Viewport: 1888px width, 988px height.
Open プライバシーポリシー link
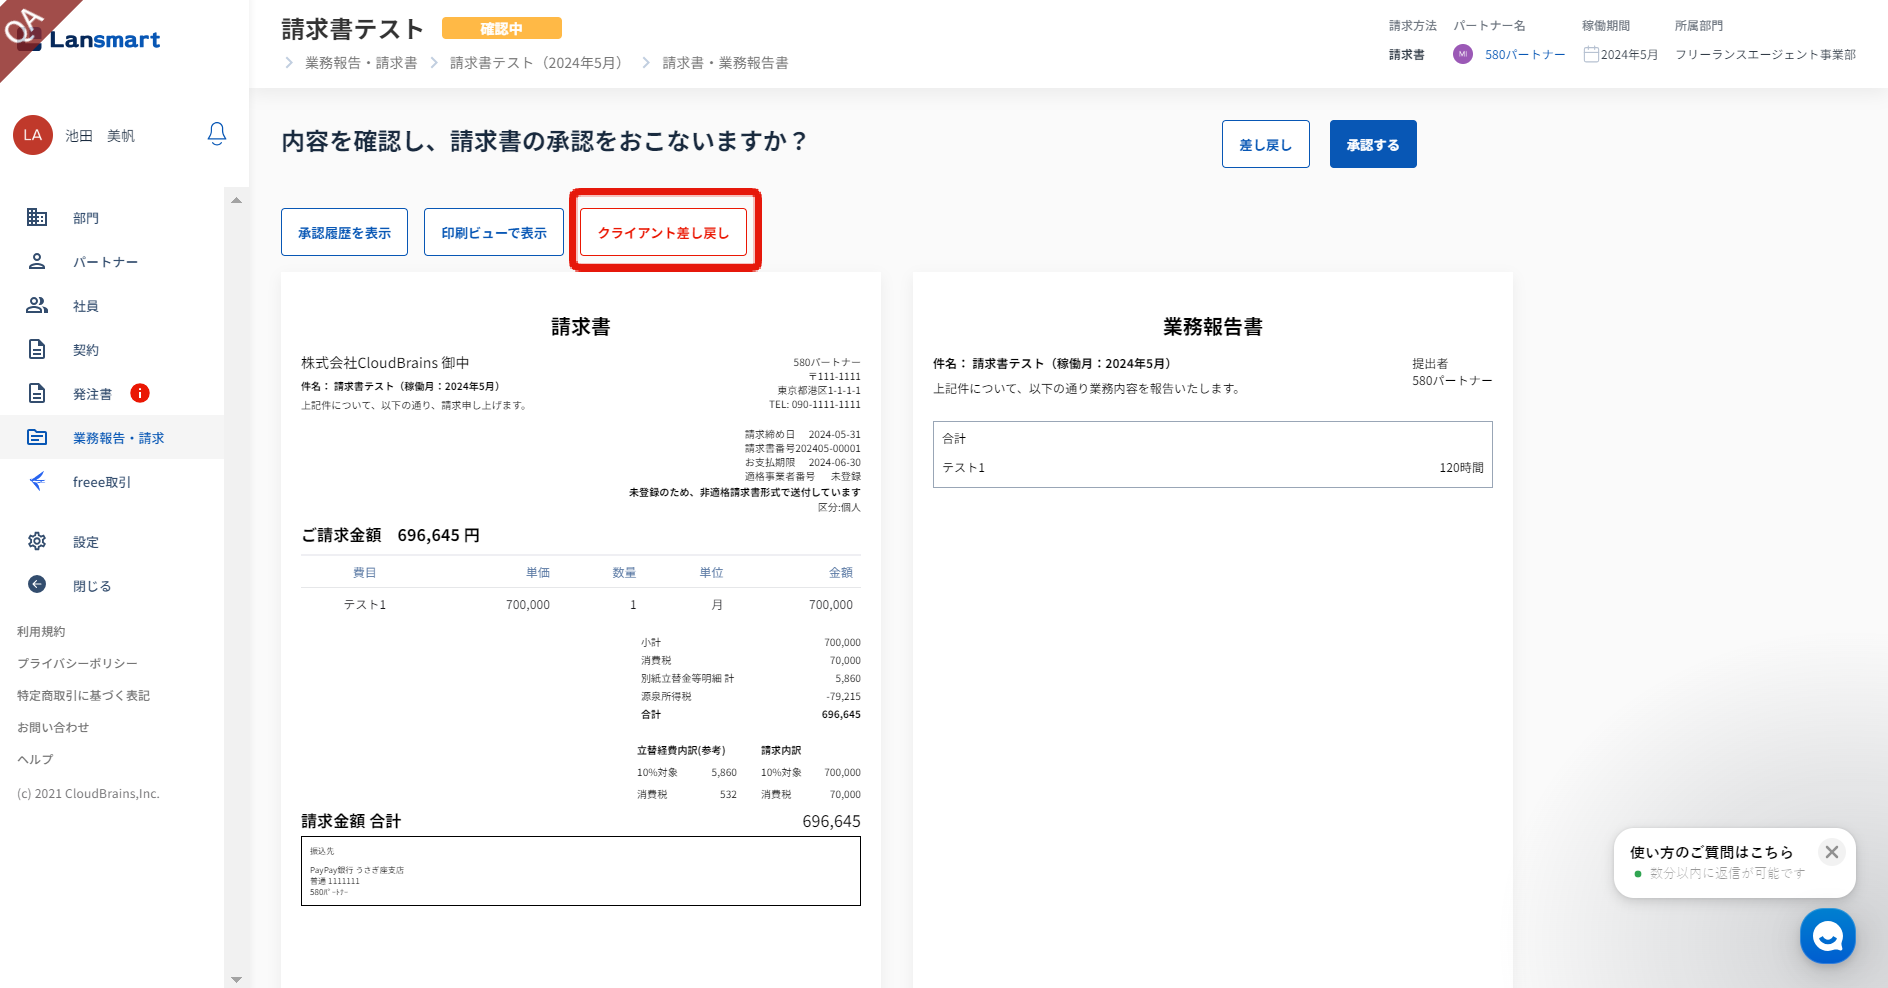pyautogui.click(x=77, y=664)
